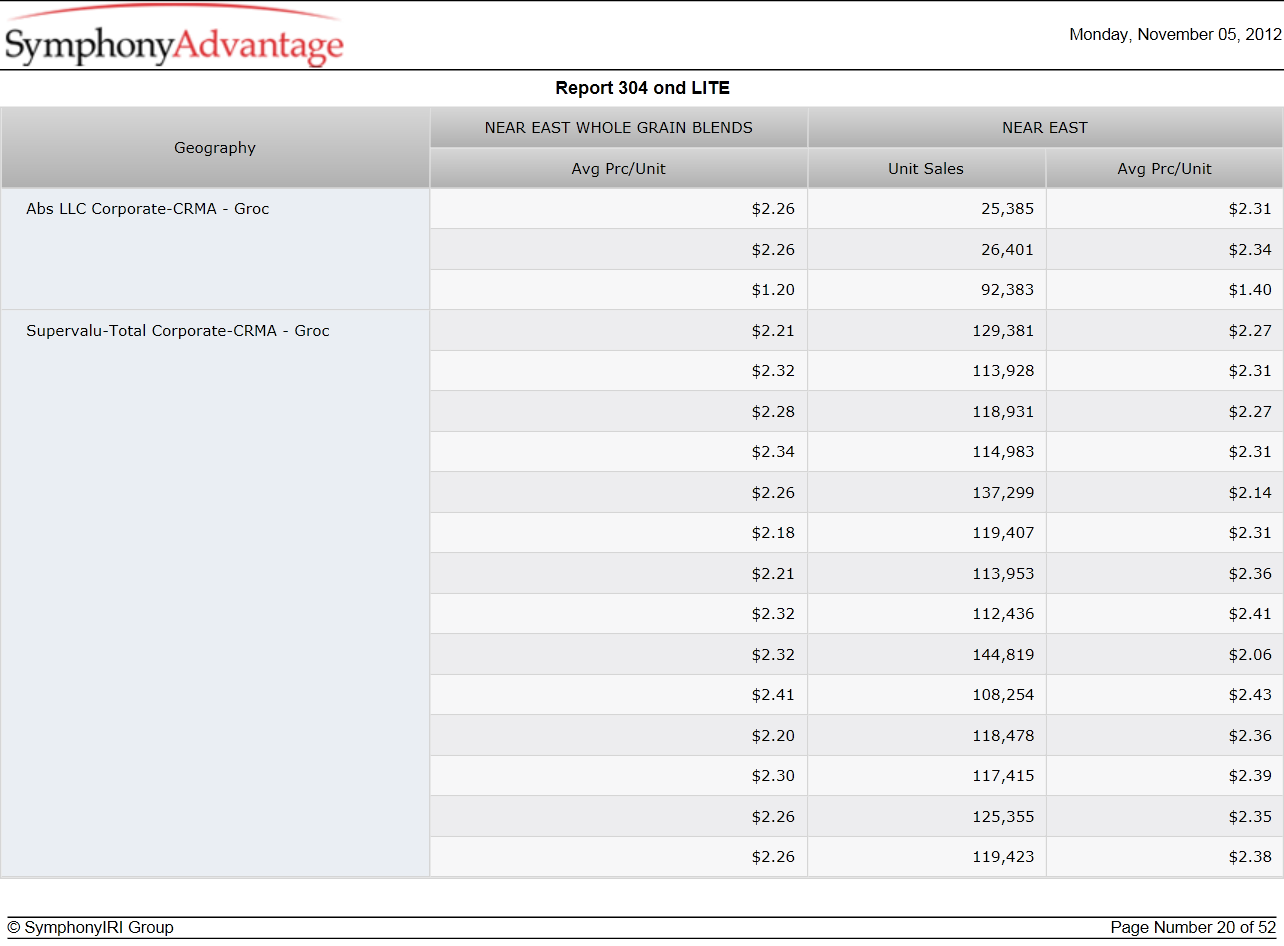Click the SymphonyAdvantage logo

[x=174, y=38]
